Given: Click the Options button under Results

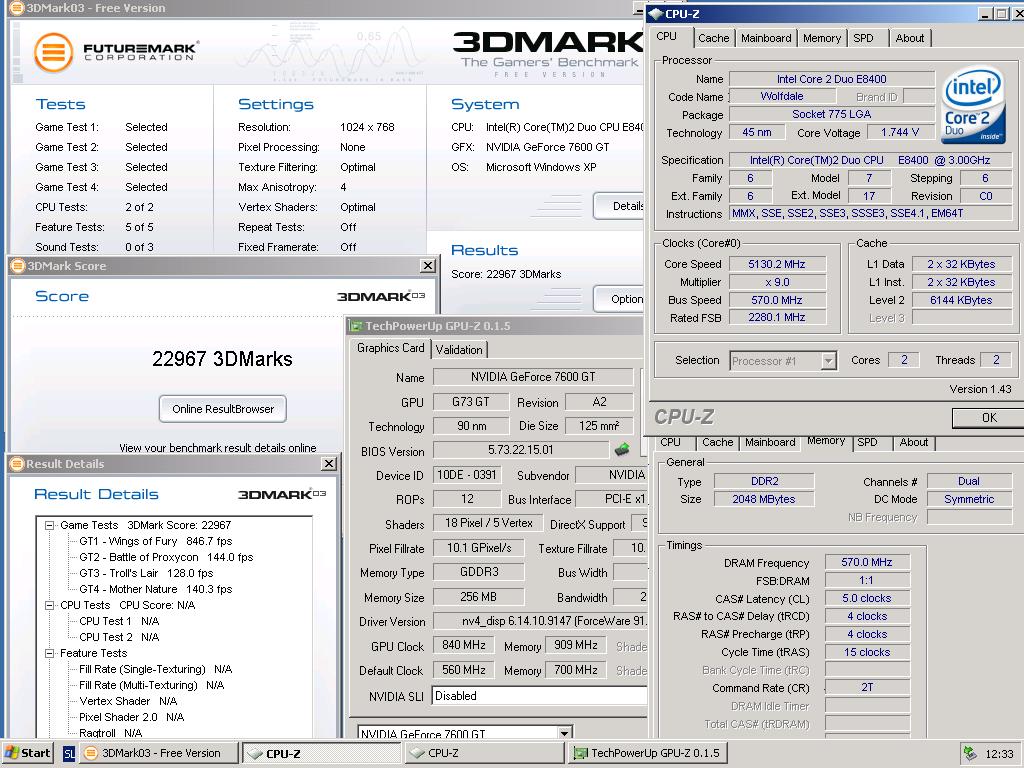Looking at the screenshot, I should (618, 298).
